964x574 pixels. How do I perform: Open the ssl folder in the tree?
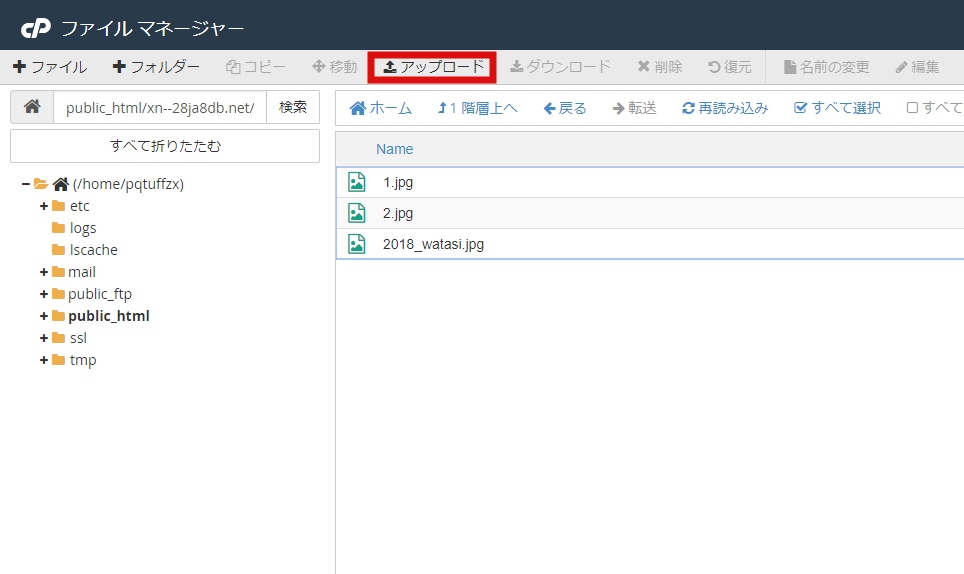[x=78, y=338]
